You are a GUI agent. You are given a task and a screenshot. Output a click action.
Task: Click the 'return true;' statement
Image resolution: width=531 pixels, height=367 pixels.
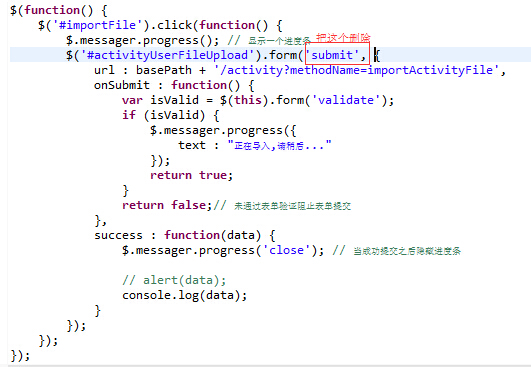tap(192, 175)
